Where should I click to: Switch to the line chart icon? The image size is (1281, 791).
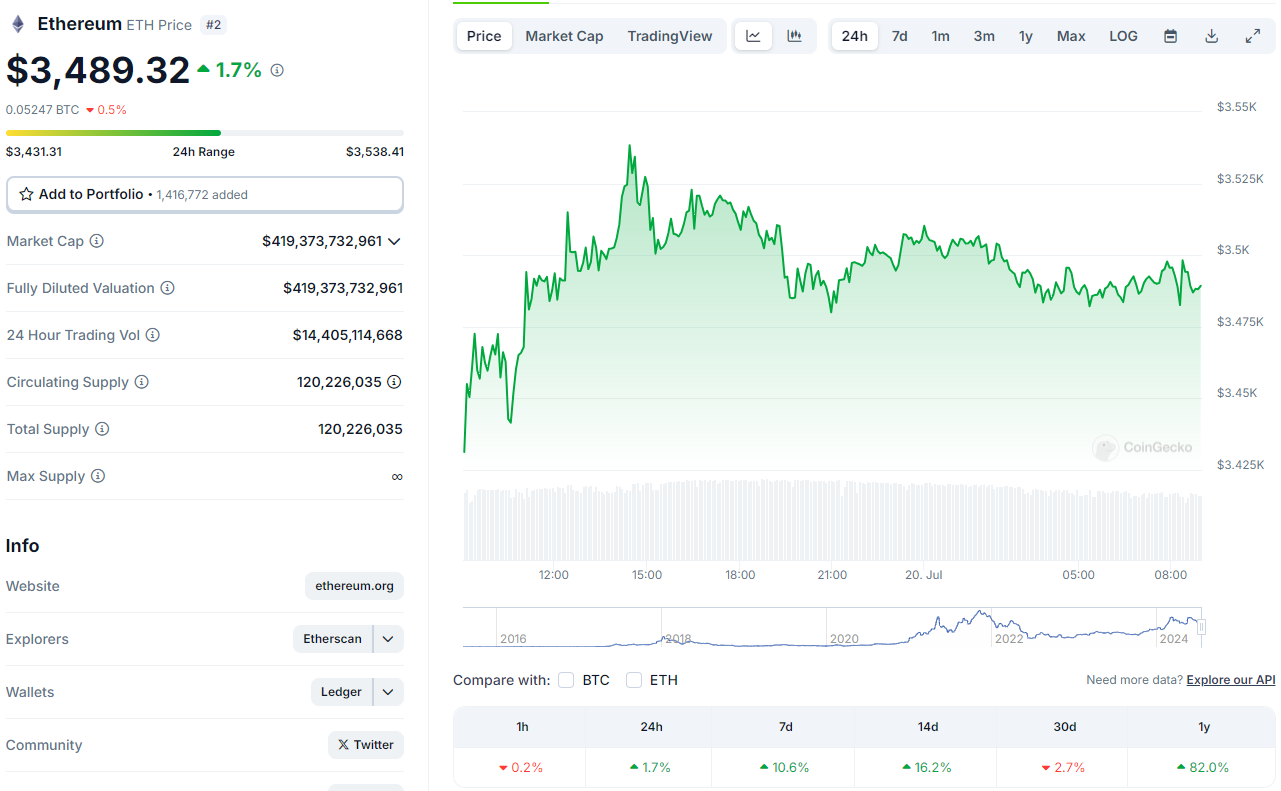pyautogui.click(x=753, y=36)
